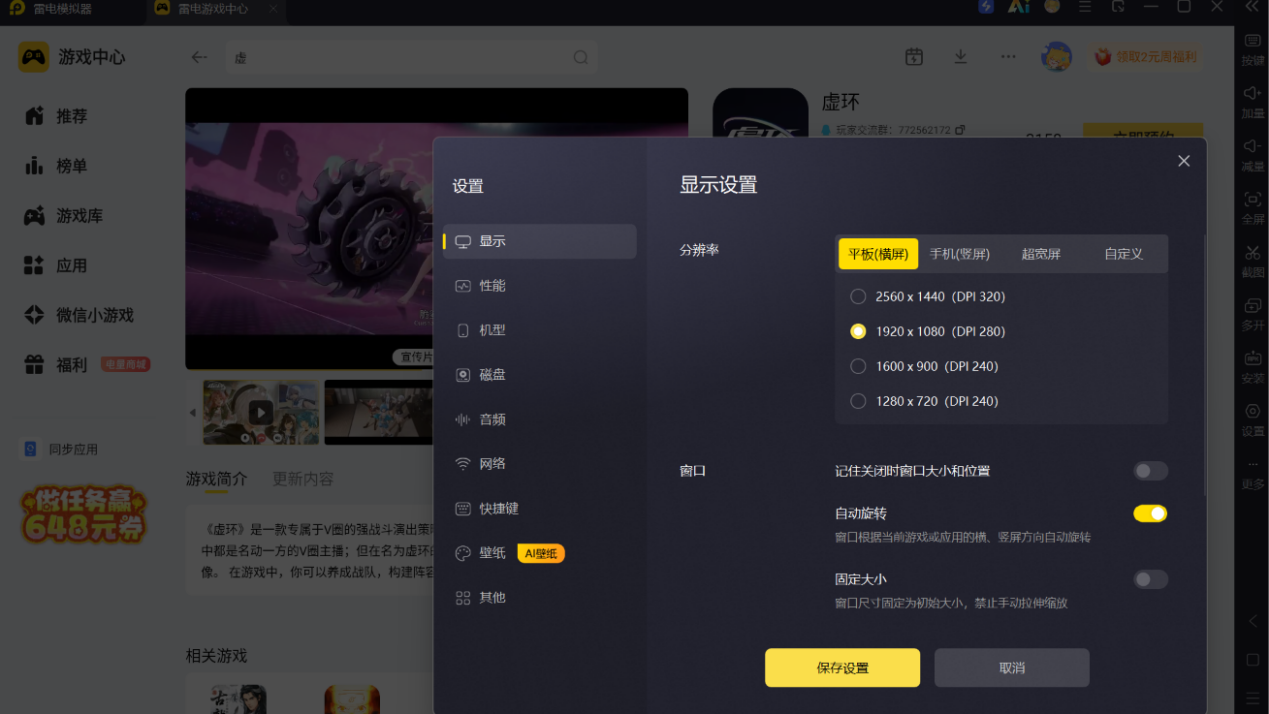Click the 全屏 fullscreen icon in sidebar

pyautogui.click(x=1252, y=199)
